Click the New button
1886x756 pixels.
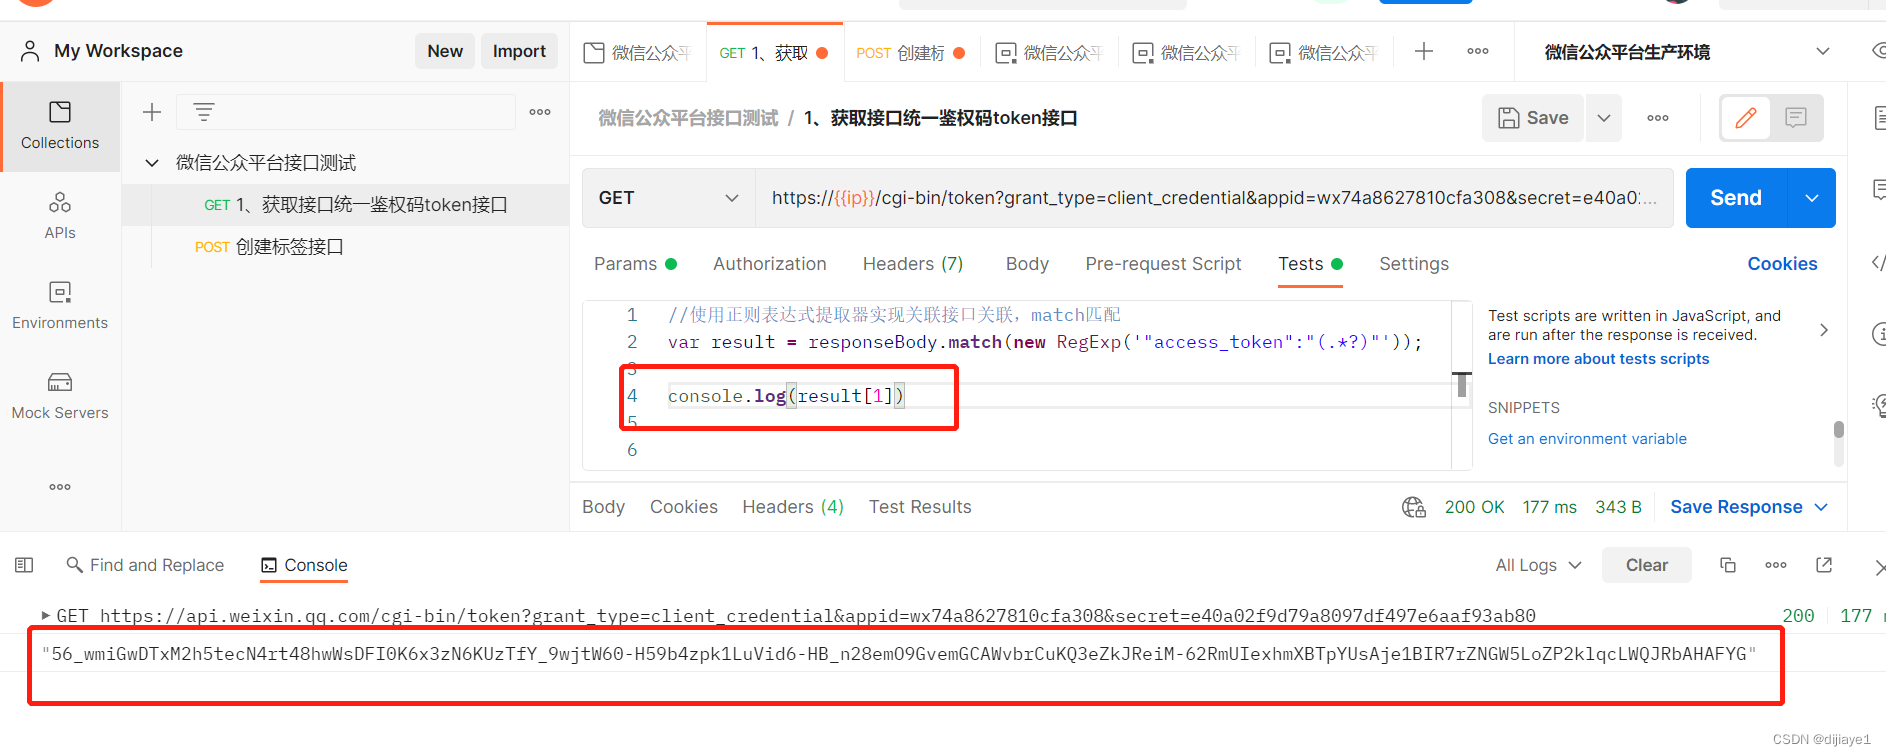pos(445,51)
